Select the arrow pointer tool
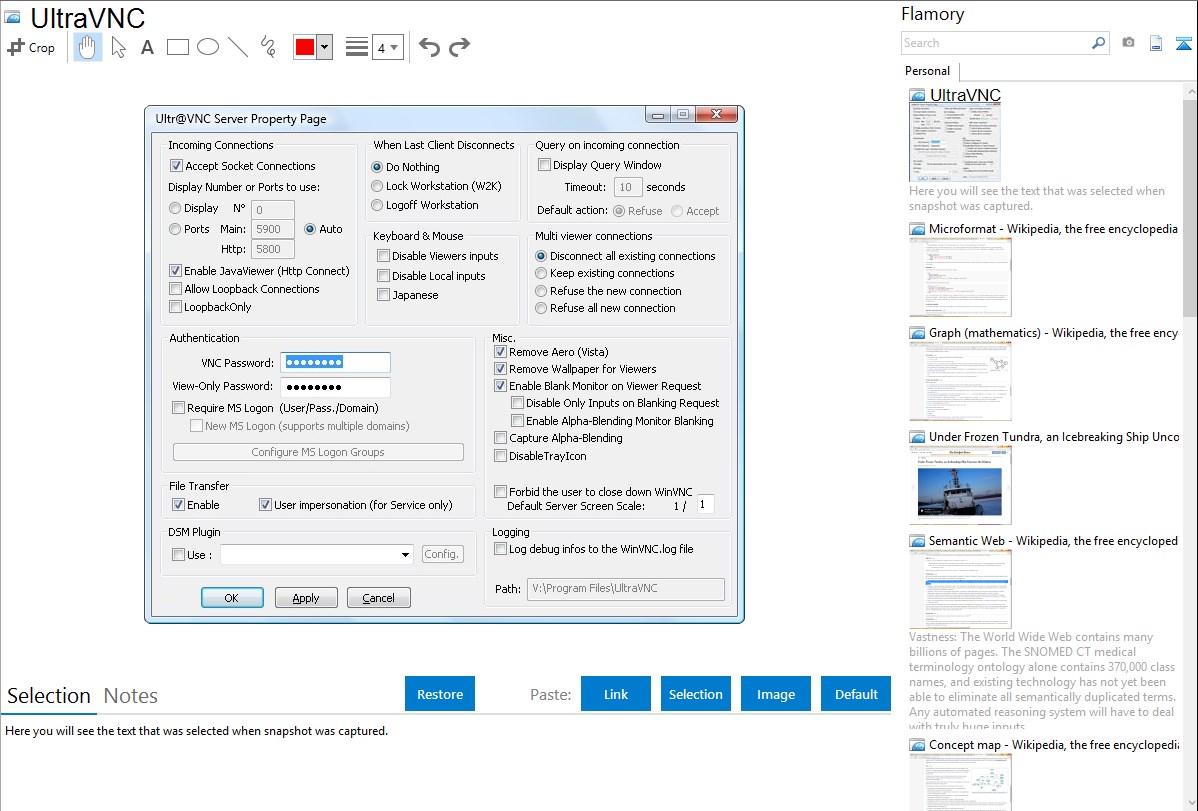 tap(118, 47)
